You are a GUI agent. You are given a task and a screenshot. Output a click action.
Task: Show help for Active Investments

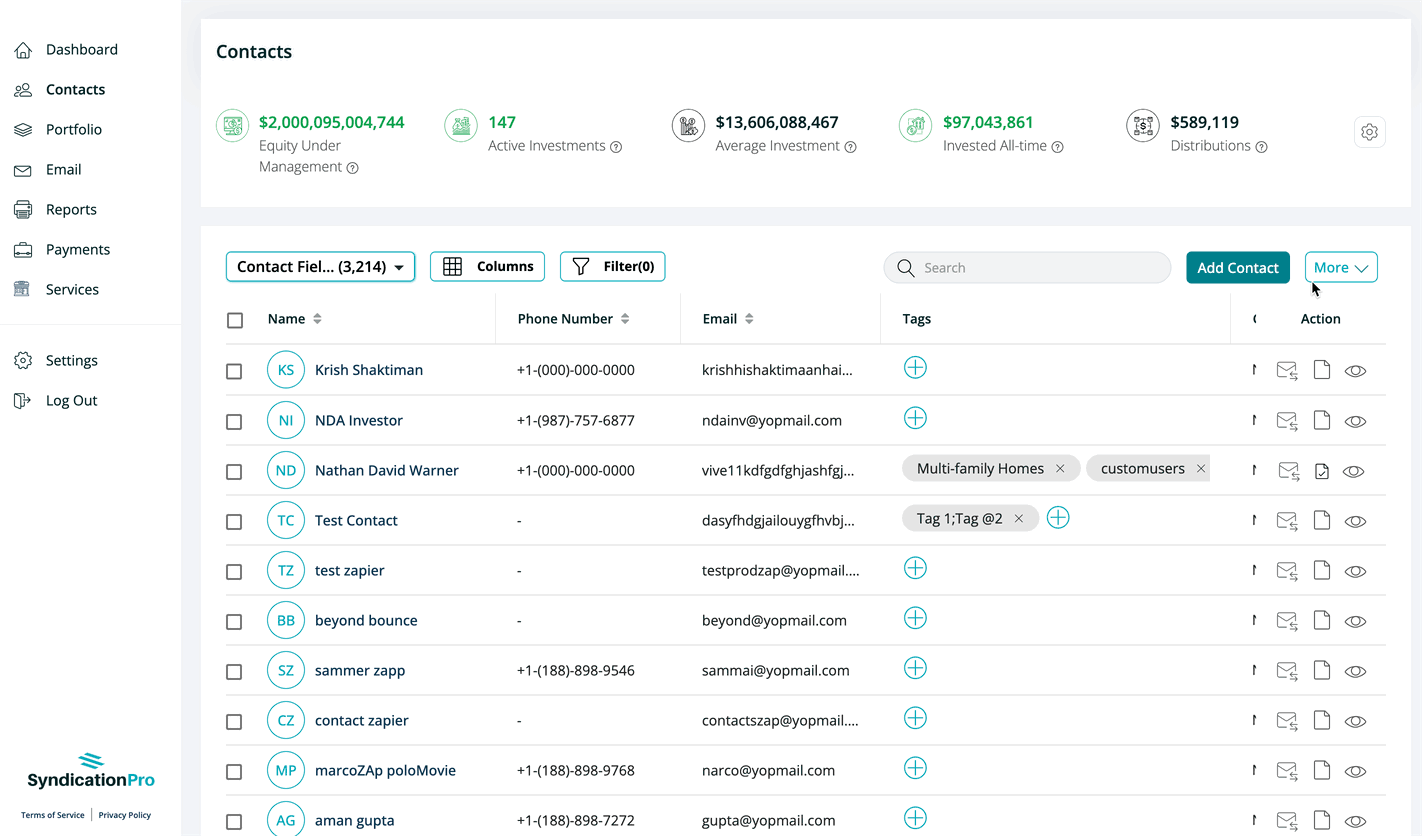[x=616, y=147]
